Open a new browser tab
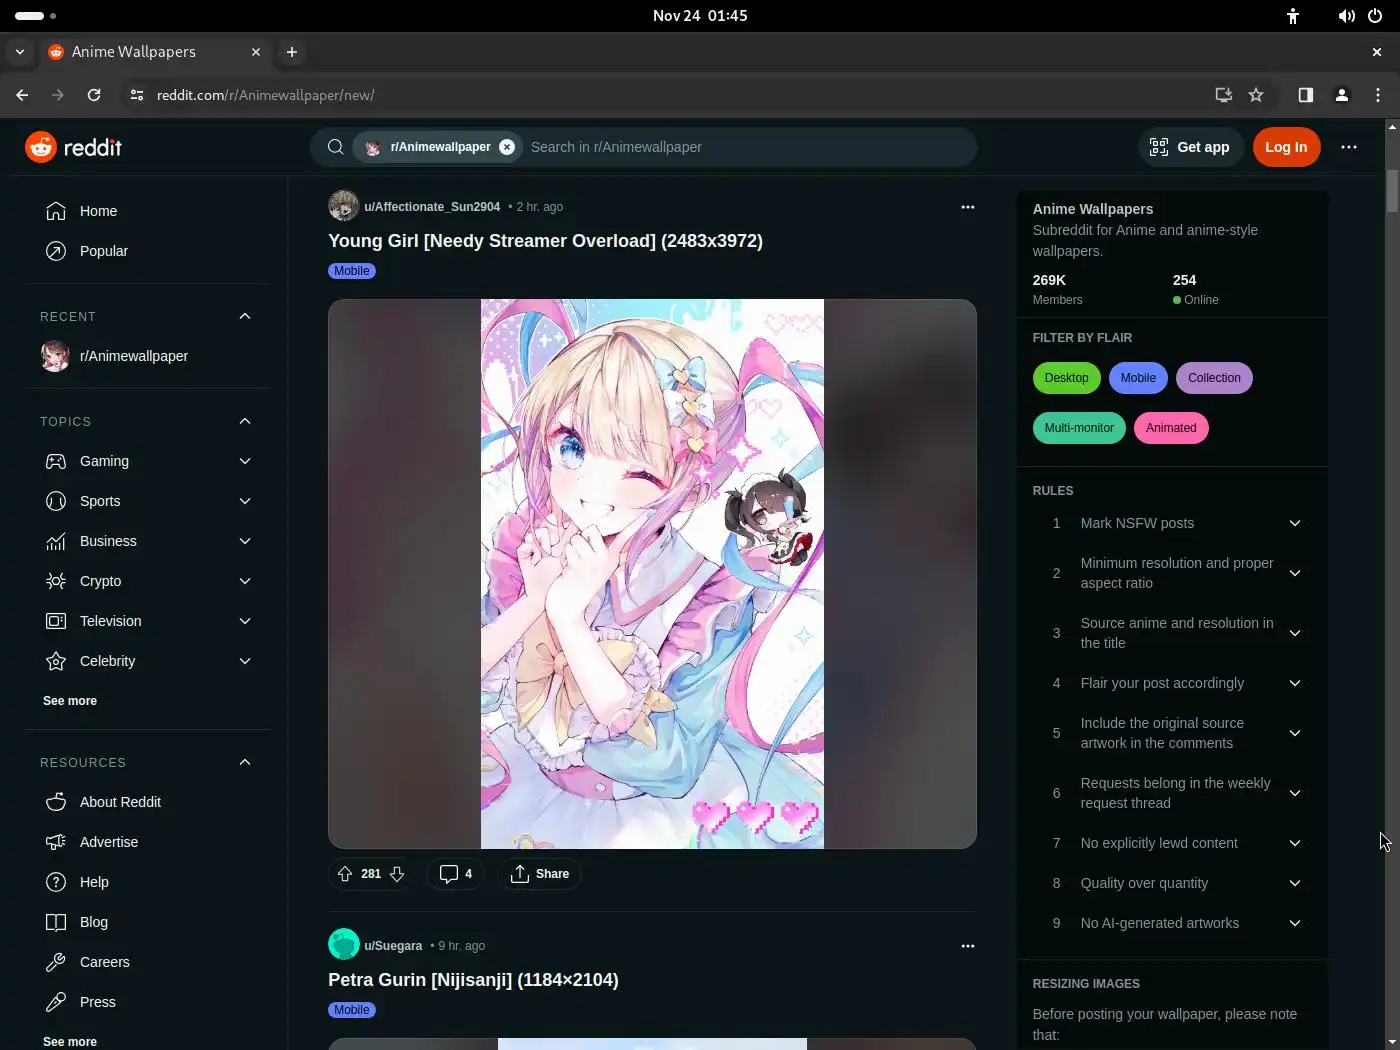 292,52
